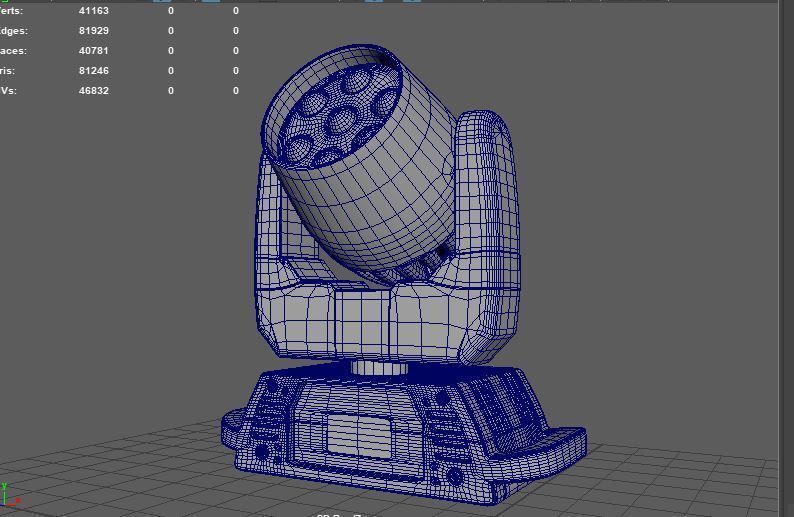
Task: Select the base housing of the moving head light
Action: [405, 435]
